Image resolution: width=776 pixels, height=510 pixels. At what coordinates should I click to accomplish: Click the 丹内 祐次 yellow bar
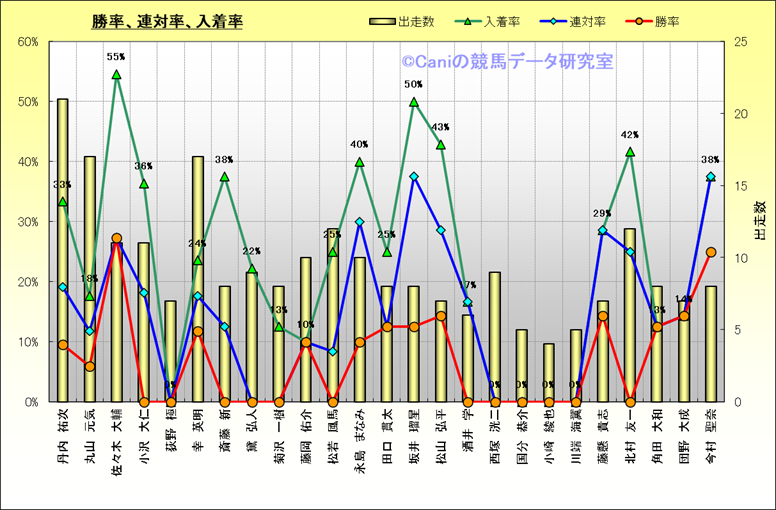(x=63, y=250)
